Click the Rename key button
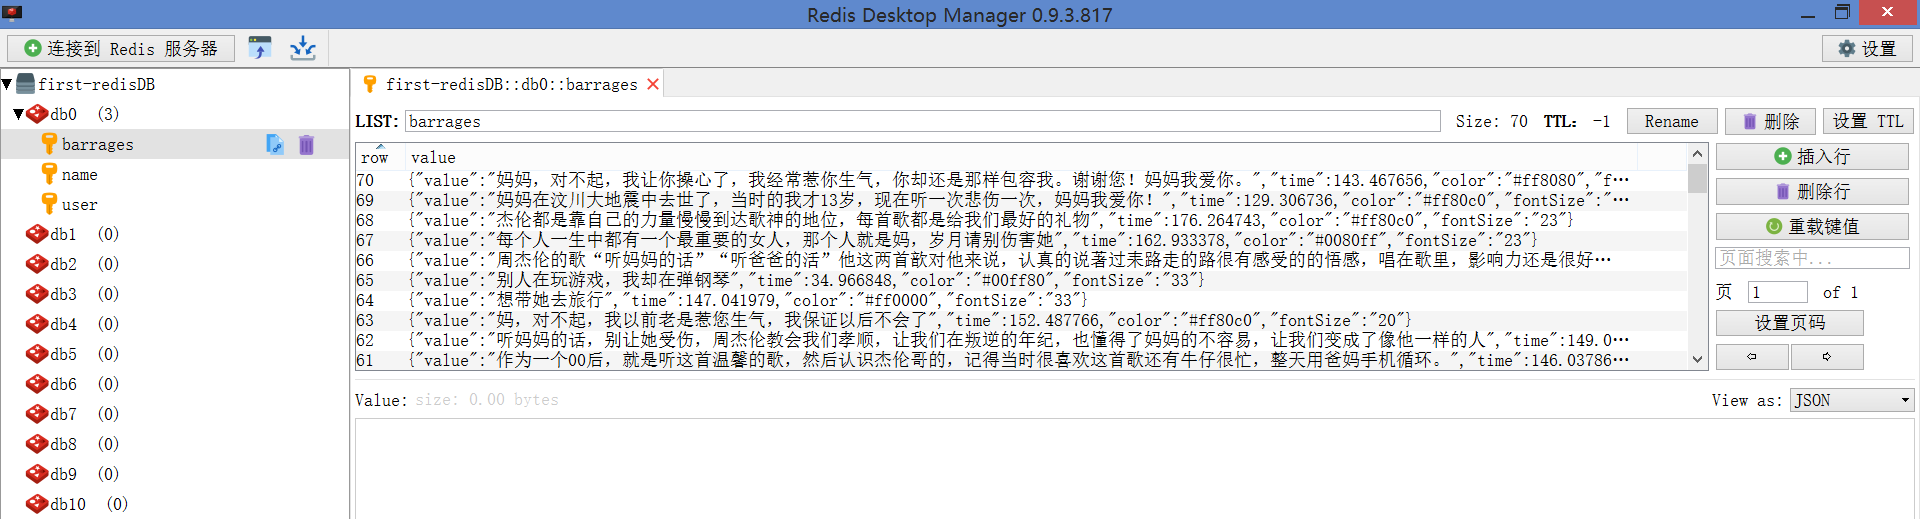 click(x=1671, y=121)
